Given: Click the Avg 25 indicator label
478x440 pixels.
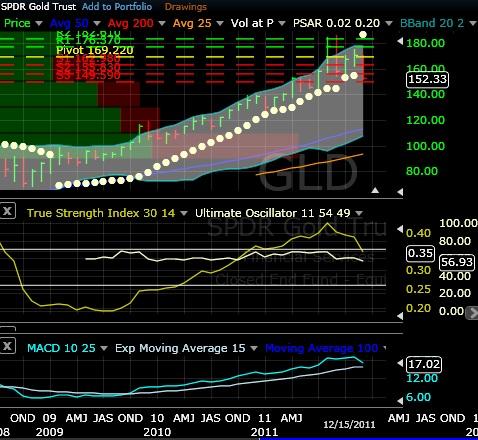Looking at the screenshot, I should (x=192, y=23).
